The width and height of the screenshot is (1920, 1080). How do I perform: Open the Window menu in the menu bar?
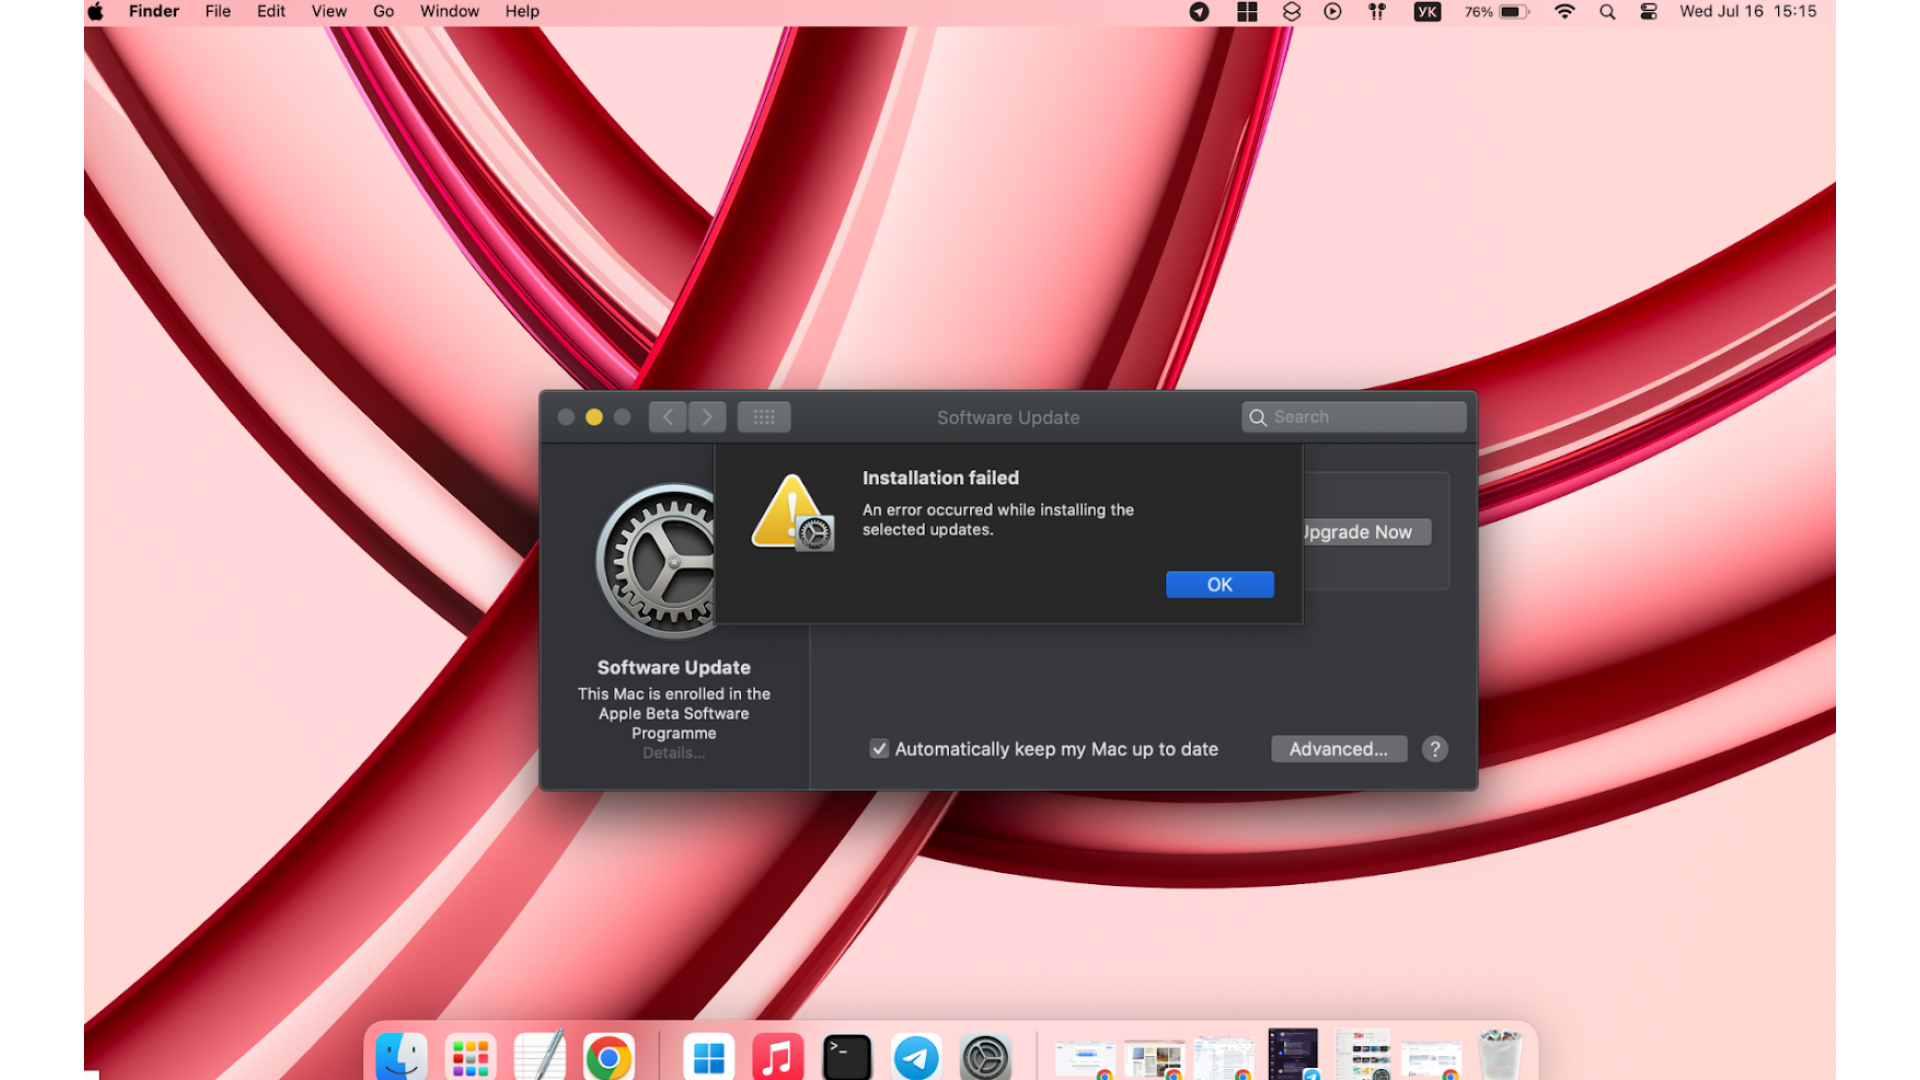click(x=449, y=11)
